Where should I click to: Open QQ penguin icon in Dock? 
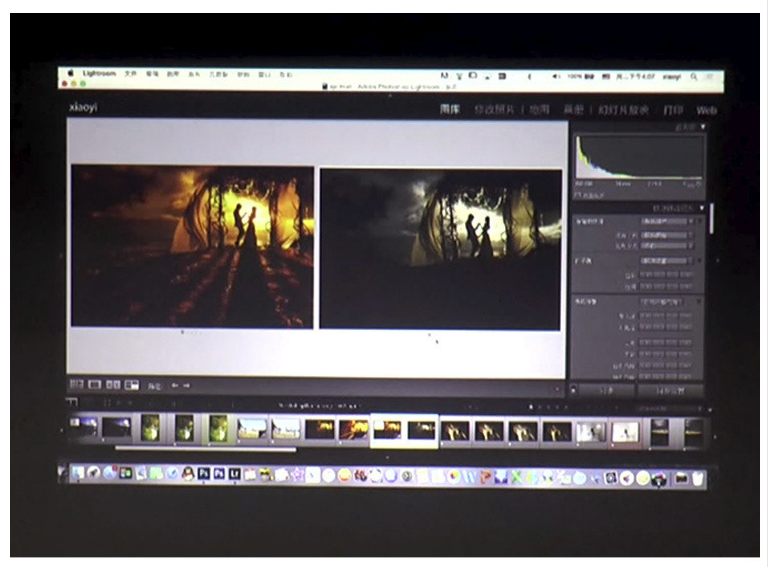(188, 473)
